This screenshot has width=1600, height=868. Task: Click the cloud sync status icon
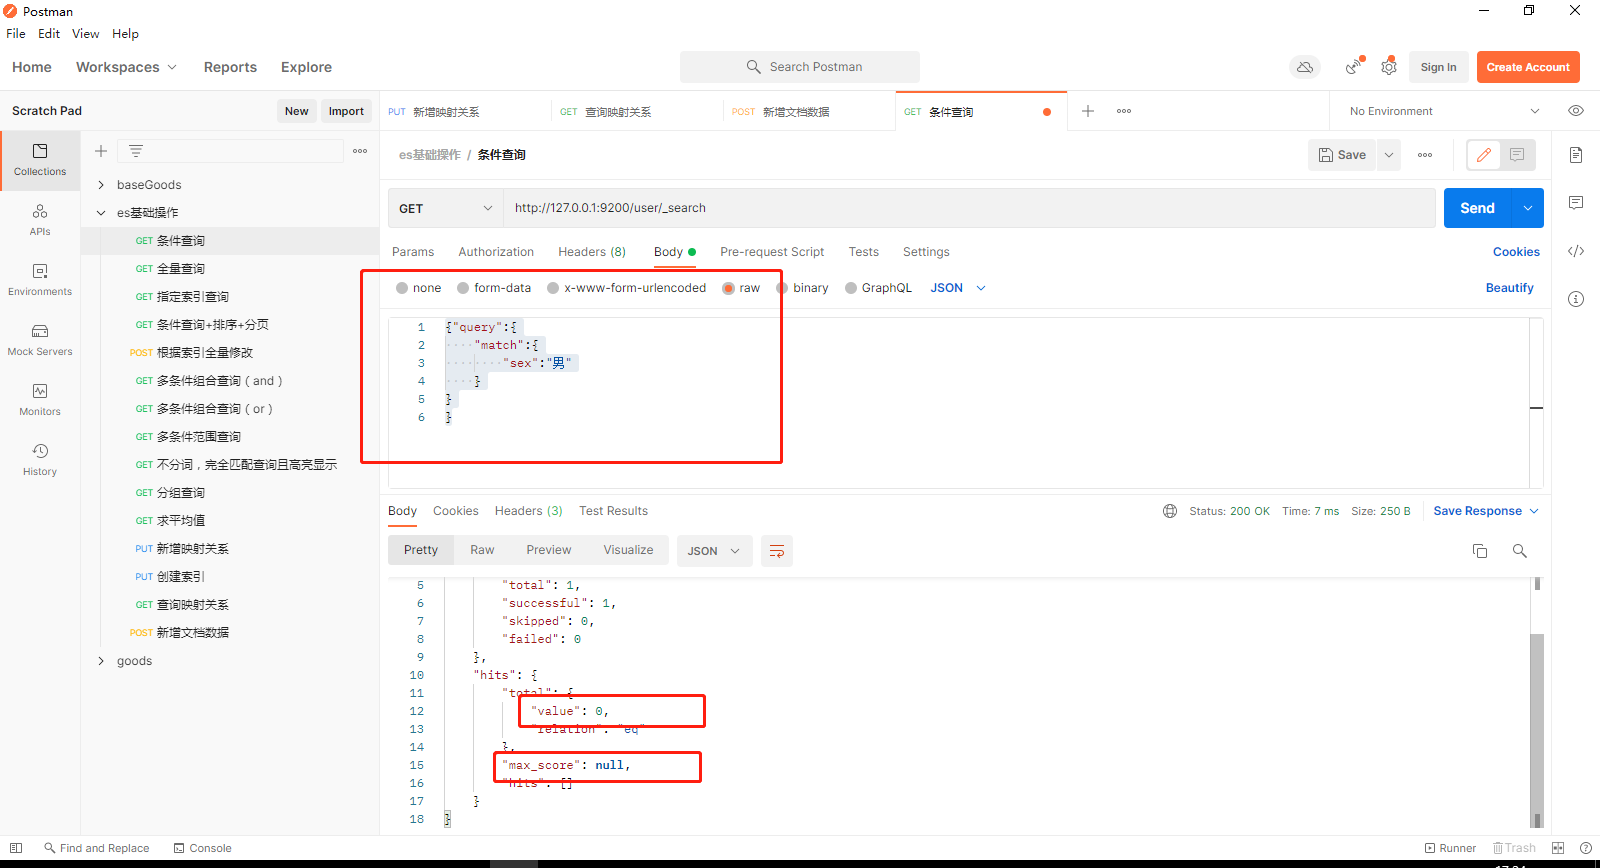[1305, 67]
